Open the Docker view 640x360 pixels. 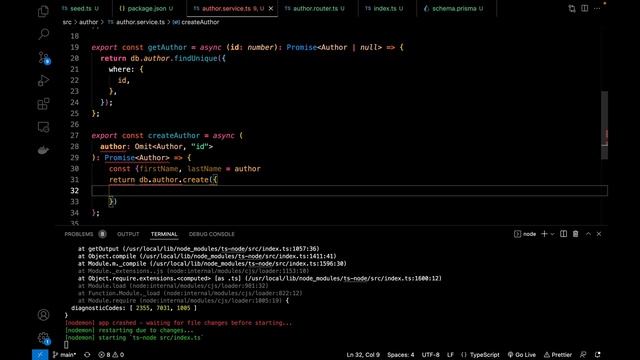tap(43, 150)
